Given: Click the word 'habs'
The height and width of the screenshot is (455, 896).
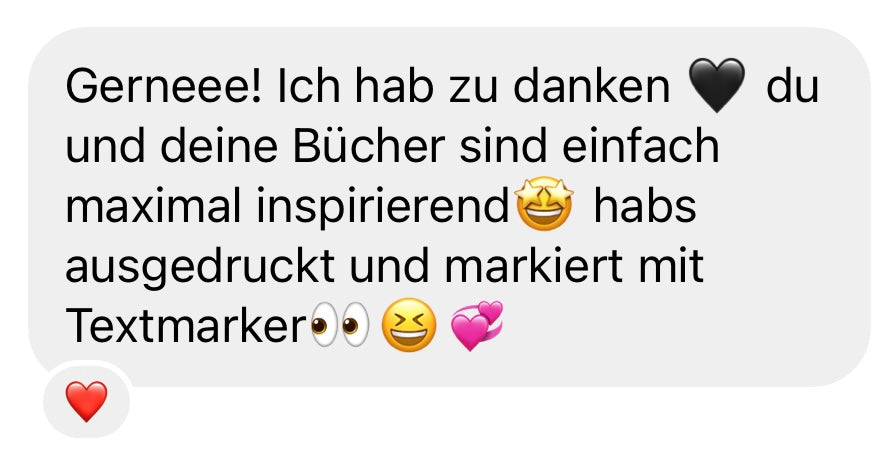Looking at the screenshot, I should 645,206.
